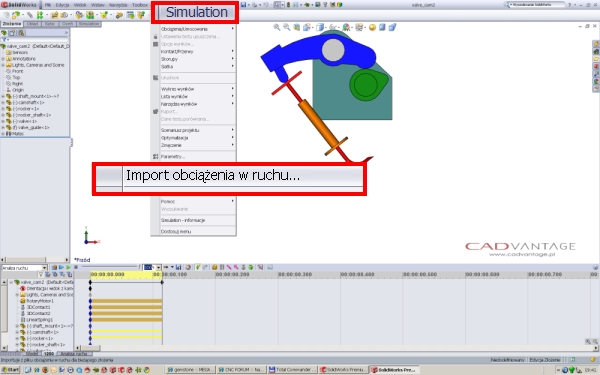Image resolution: width=600 pixels, height=375 pixels.
Task: Expand the camshaft<1> node in feature tree
Action: coord(3,103)
